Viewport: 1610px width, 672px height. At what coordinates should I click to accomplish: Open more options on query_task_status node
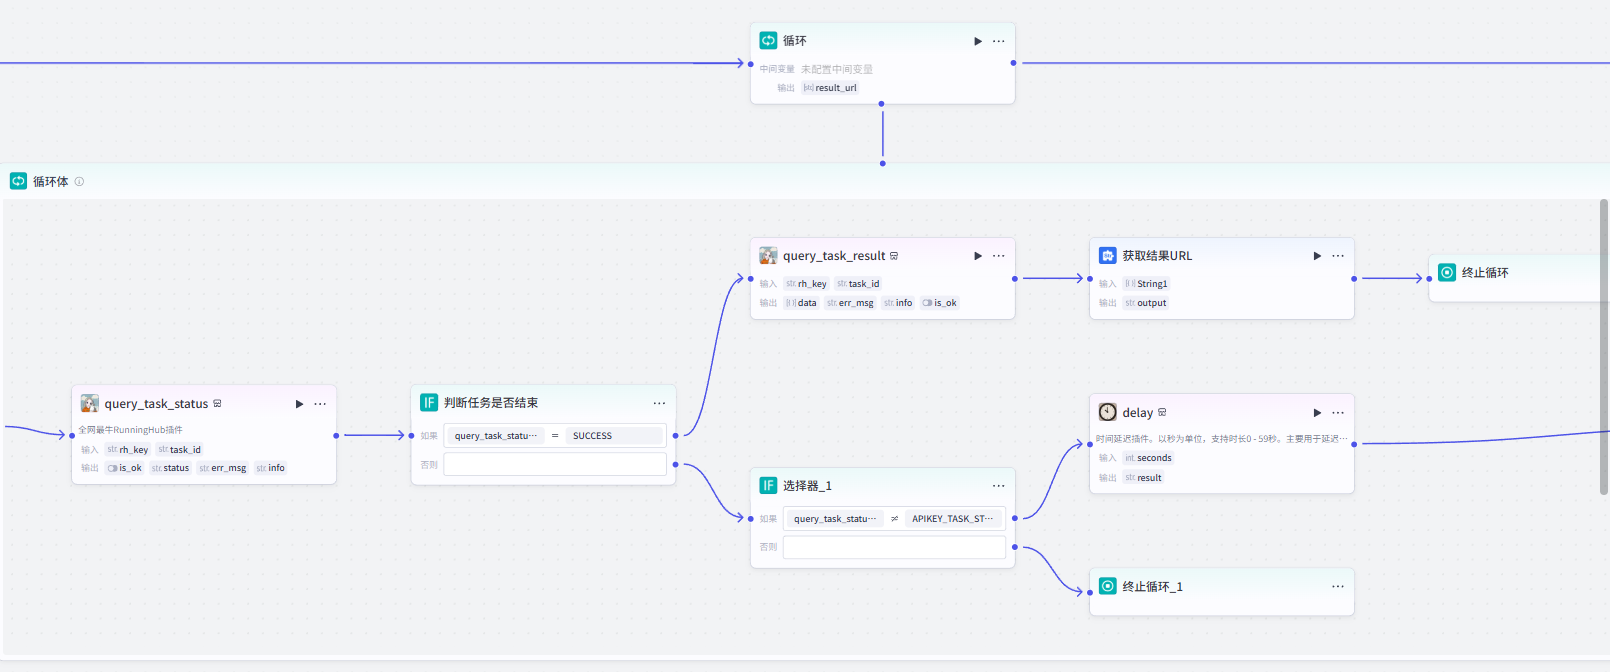(x=320, y=404)
